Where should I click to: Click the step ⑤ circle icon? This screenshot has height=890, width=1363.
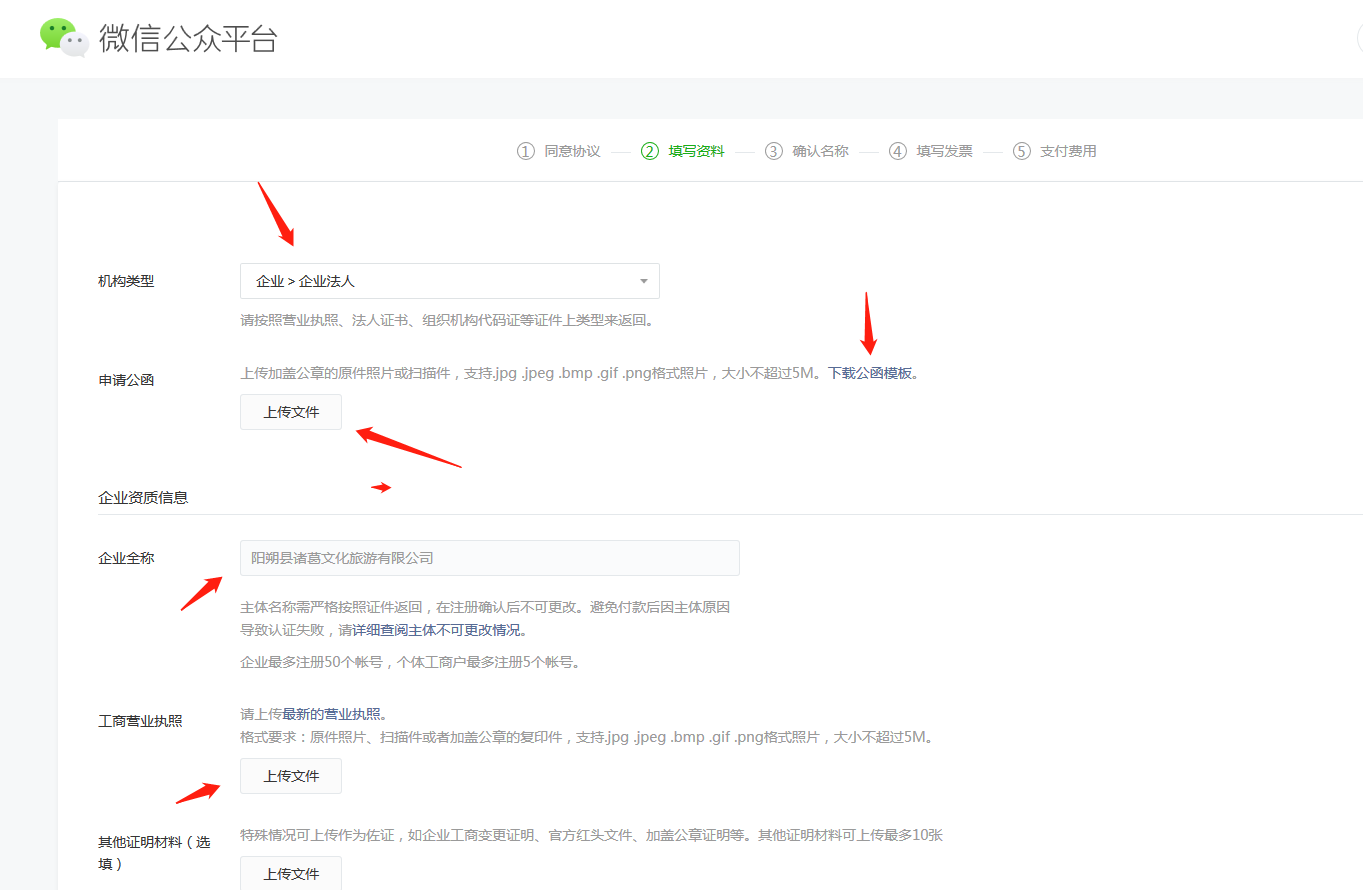1020,150
